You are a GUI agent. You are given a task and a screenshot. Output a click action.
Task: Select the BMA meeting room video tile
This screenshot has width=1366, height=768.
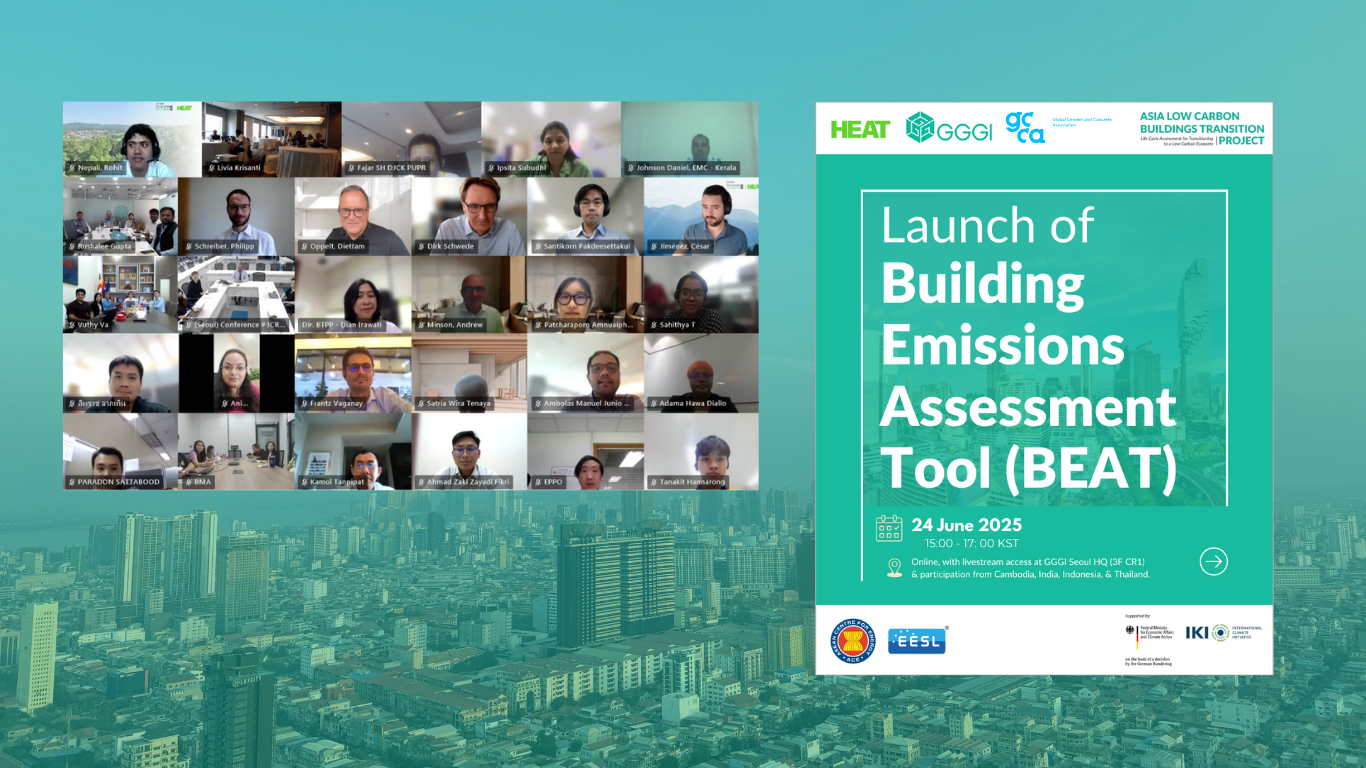coord(236,450)
